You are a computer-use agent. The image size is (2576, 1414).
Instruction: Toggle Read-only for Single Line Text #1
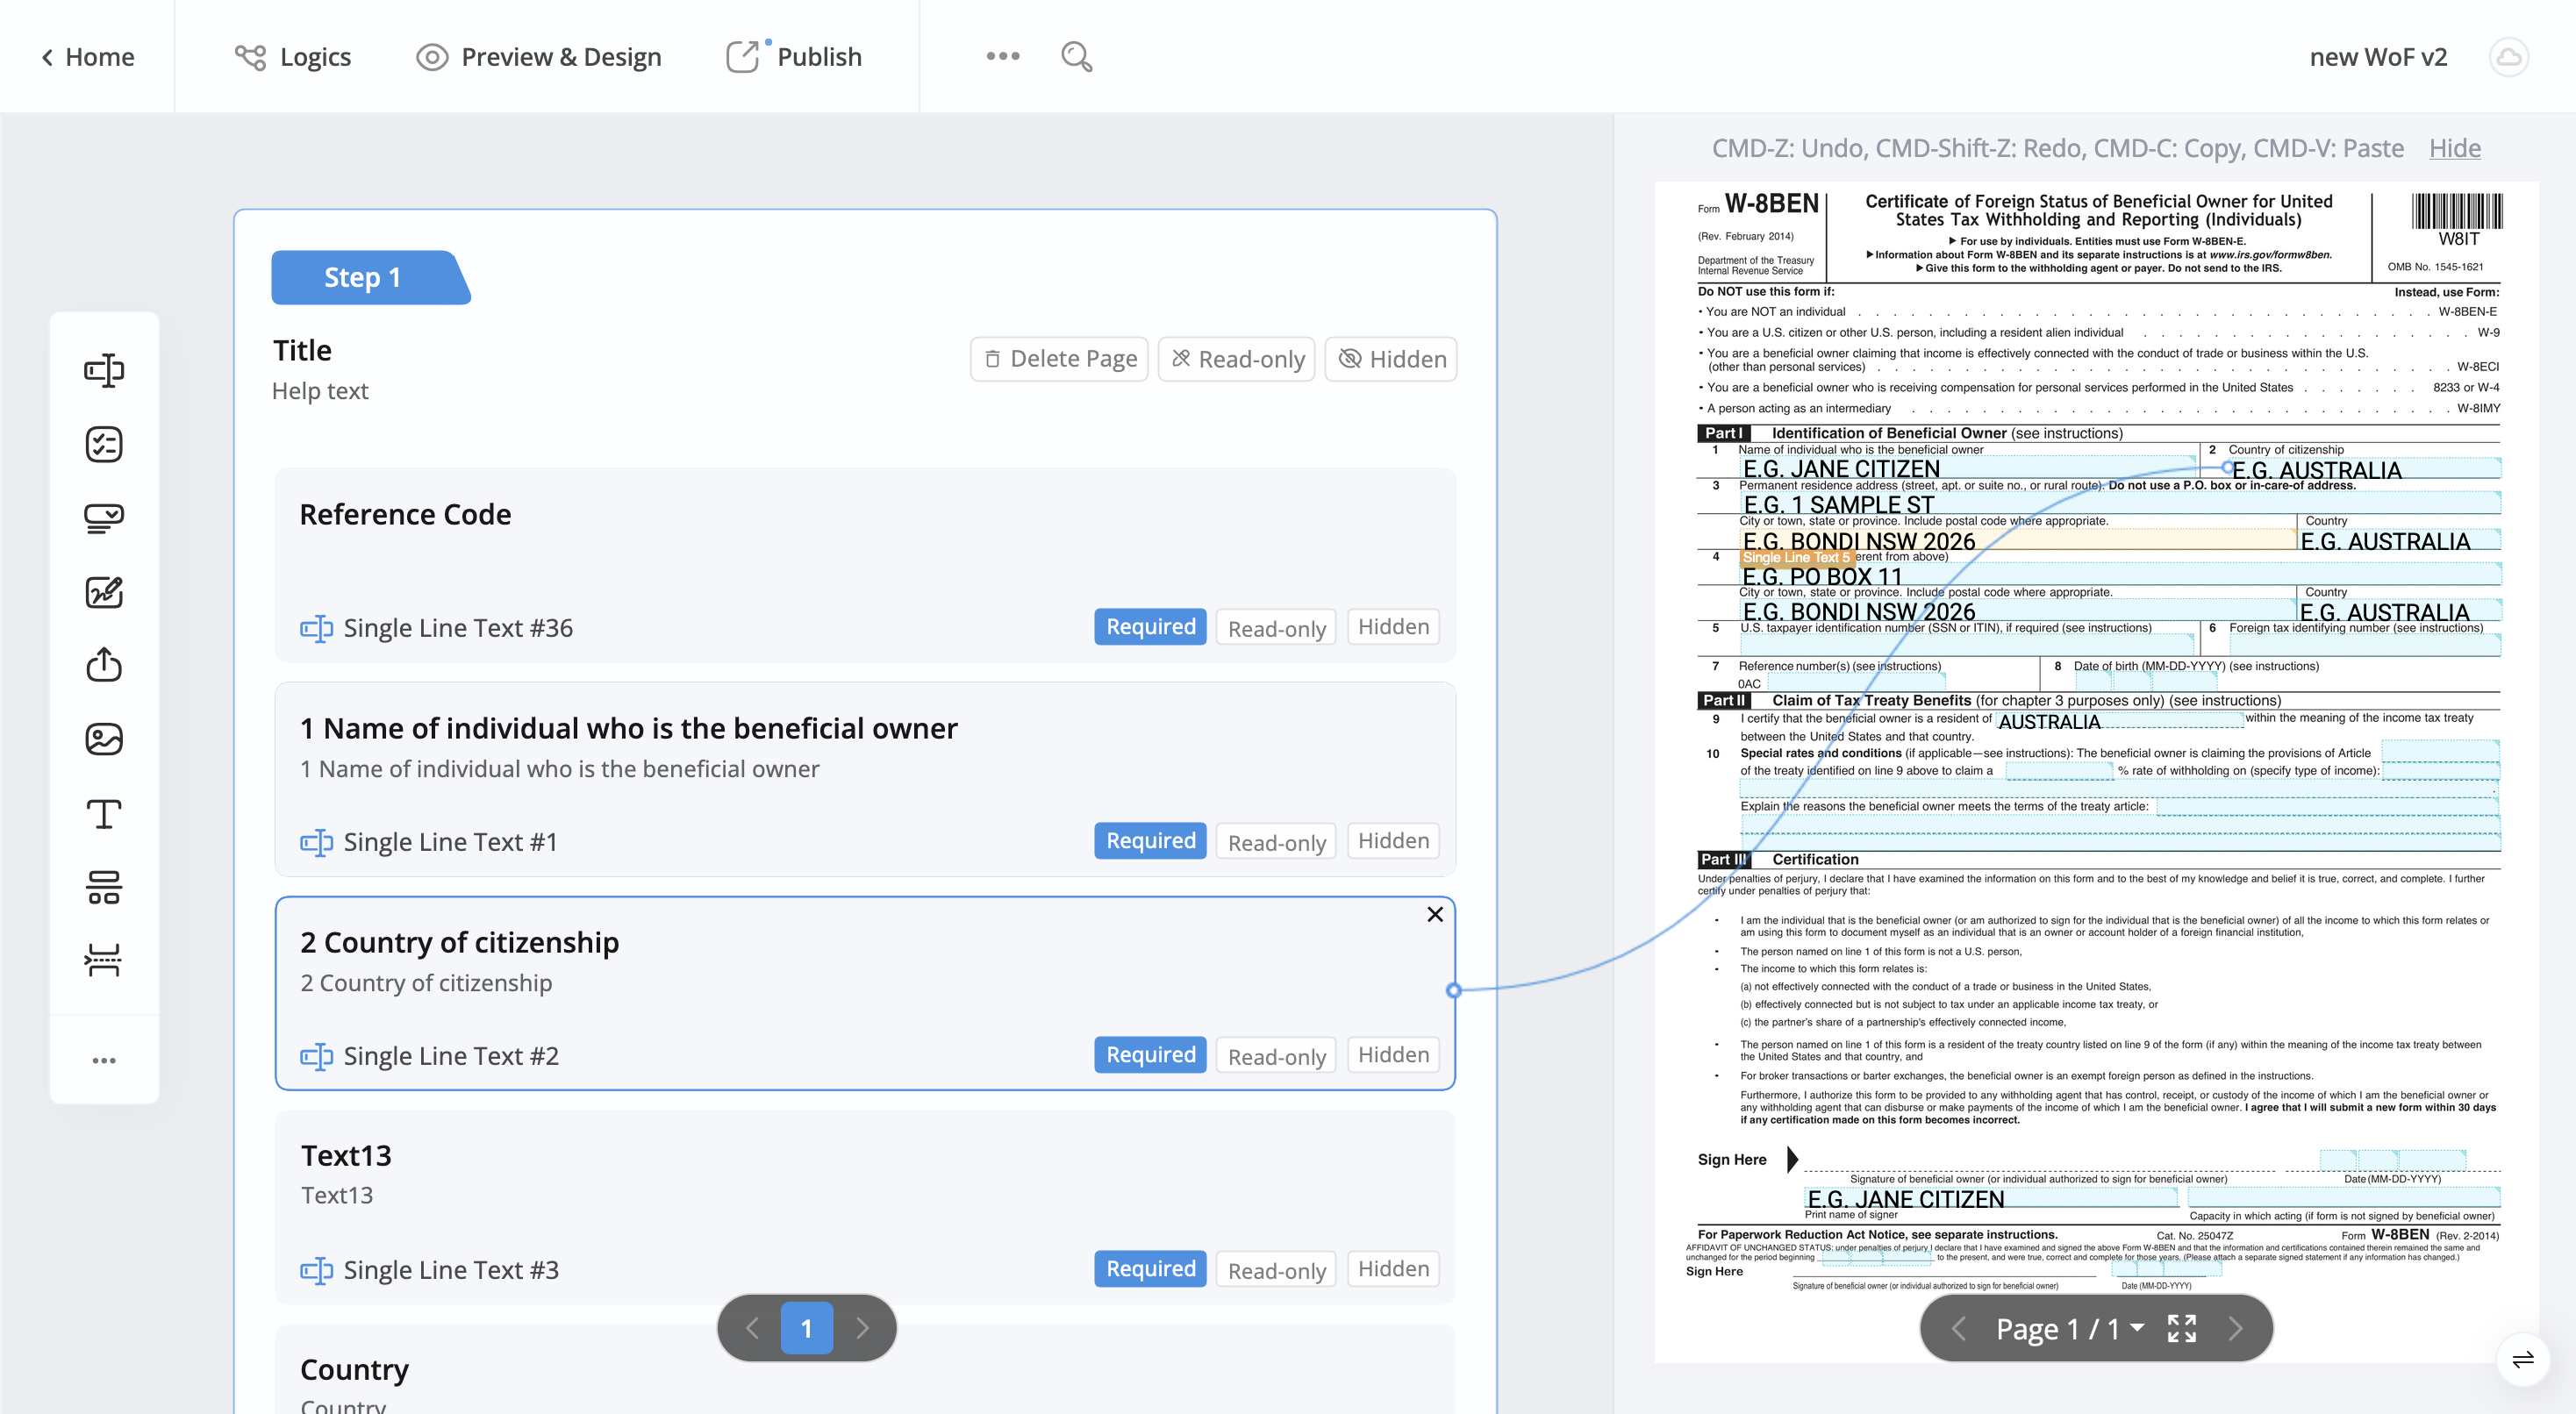point(1276,842)
